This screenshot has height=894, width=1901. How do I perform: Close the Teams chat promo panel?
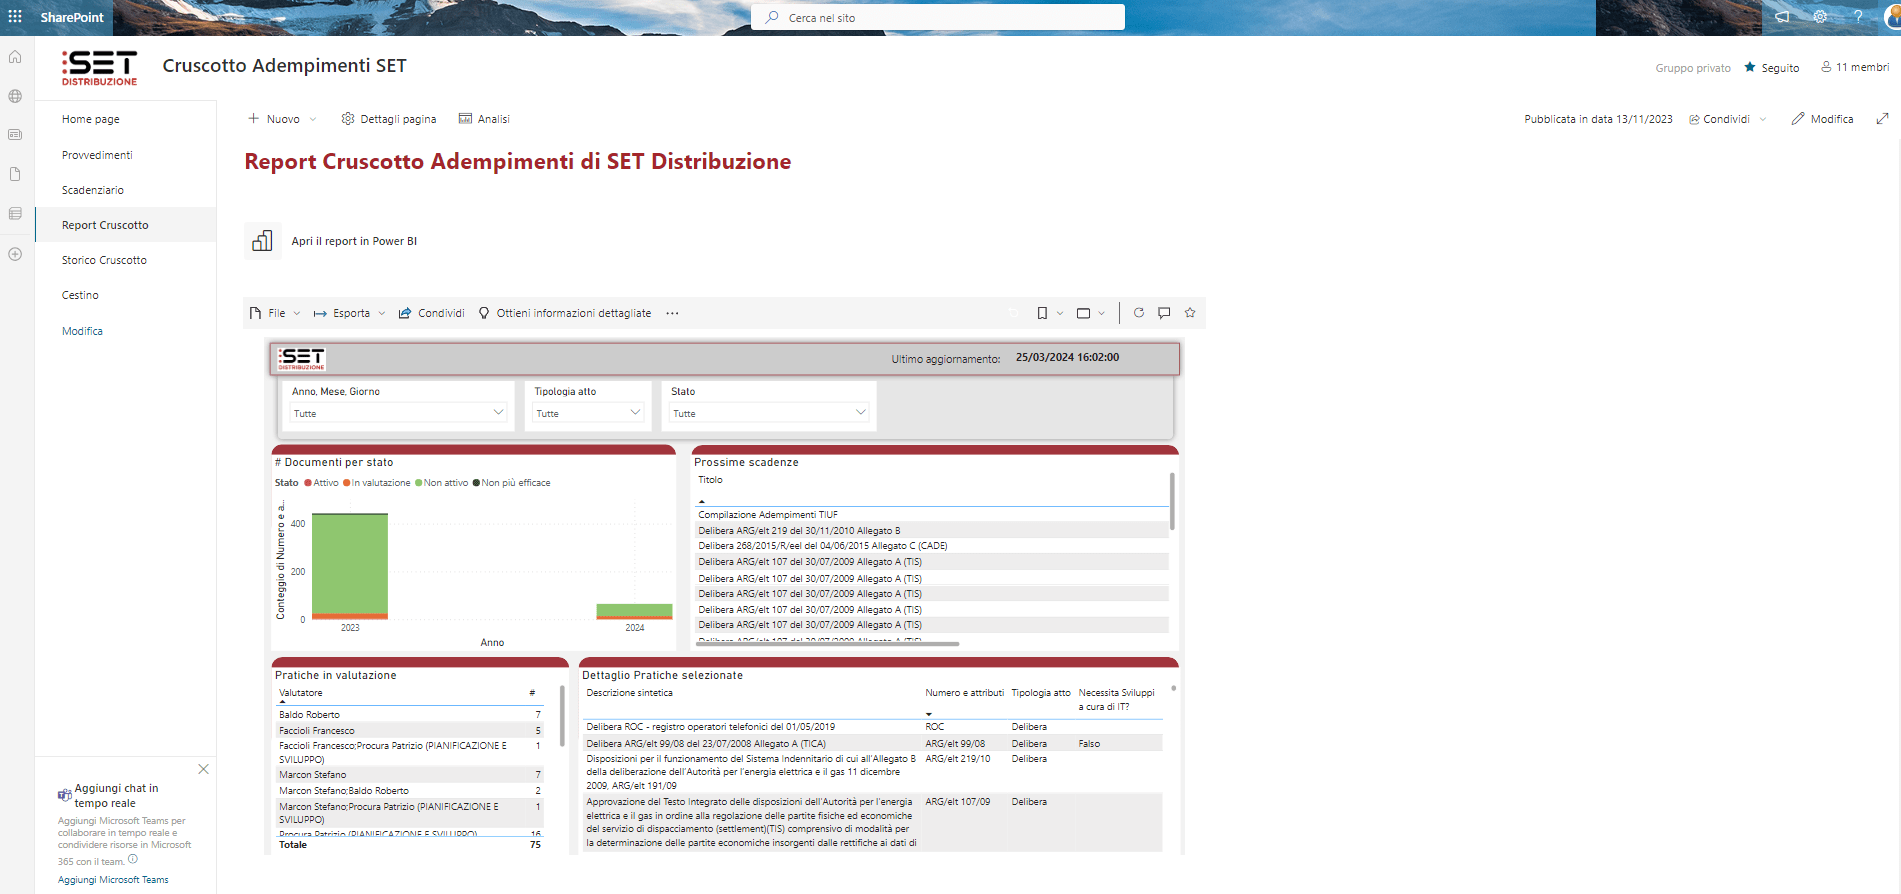203,769
